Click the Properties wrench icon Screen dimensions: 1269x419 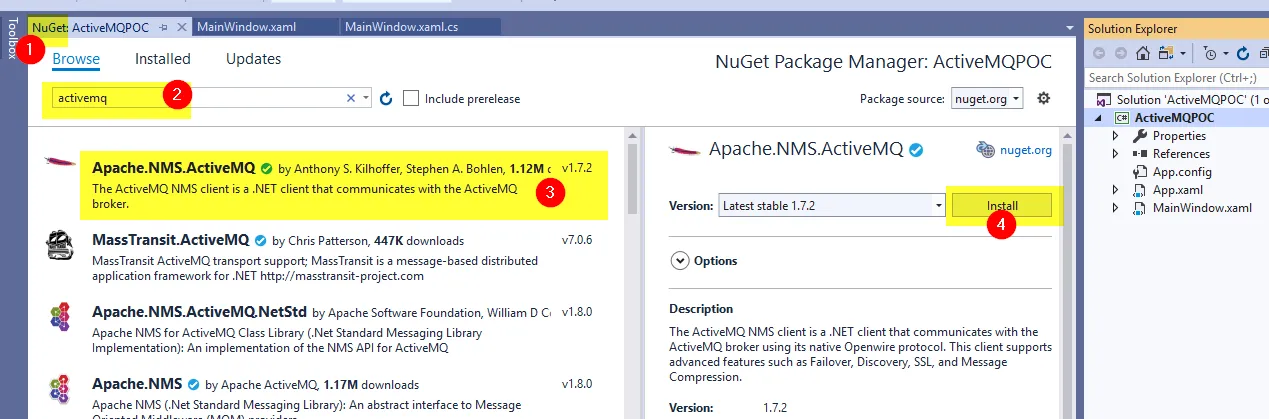tap(1139, 136)
